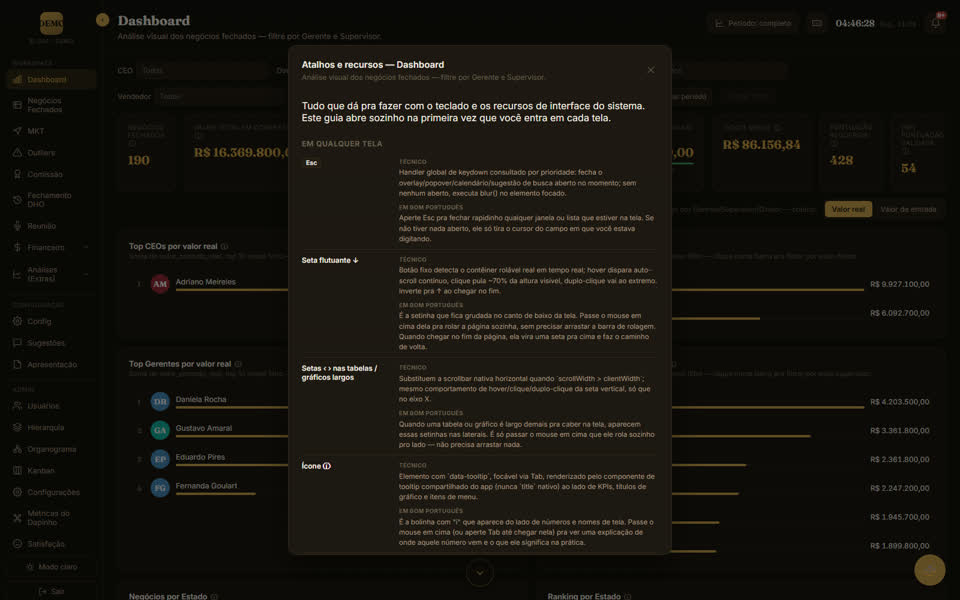Click the screen icon beside the clock
The image size is (960, 600).
[817, 23]
